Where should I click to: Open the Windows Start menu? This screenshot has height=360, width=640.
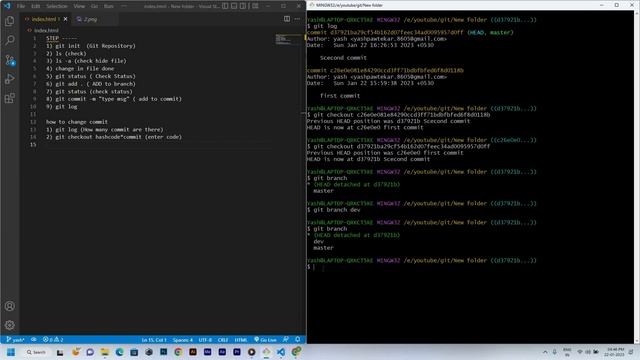click(11, 352)
